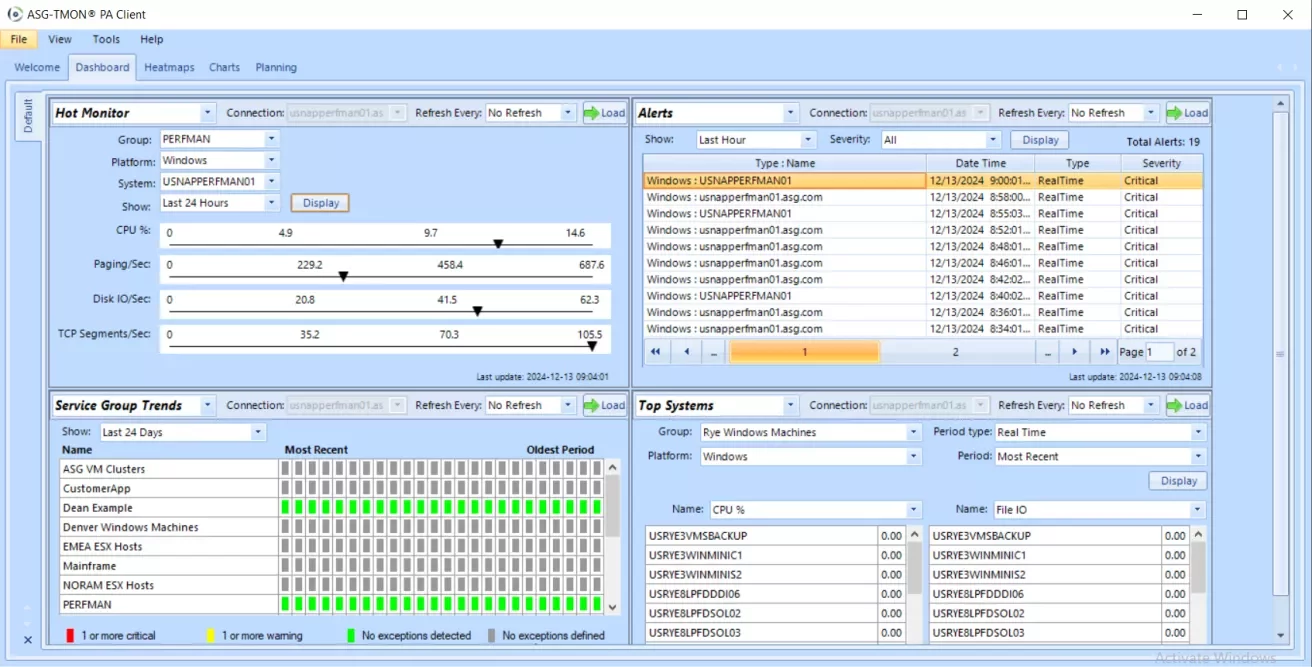Switch to the Welcome tab
The height and width of the screenshot is (667, 1312).
pyautogui.click(x=37, y=68)
